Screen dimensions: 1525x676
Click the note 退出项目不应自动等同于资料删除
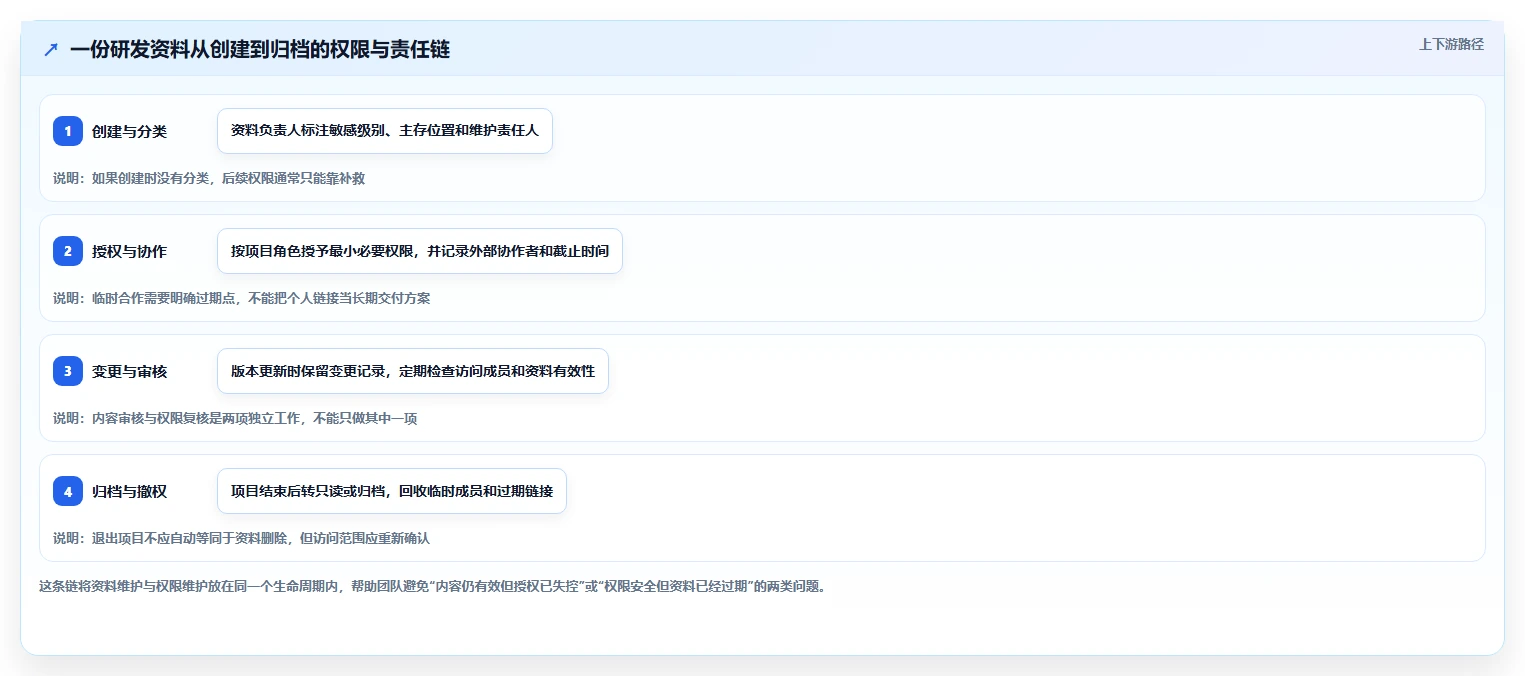[241, 538]
